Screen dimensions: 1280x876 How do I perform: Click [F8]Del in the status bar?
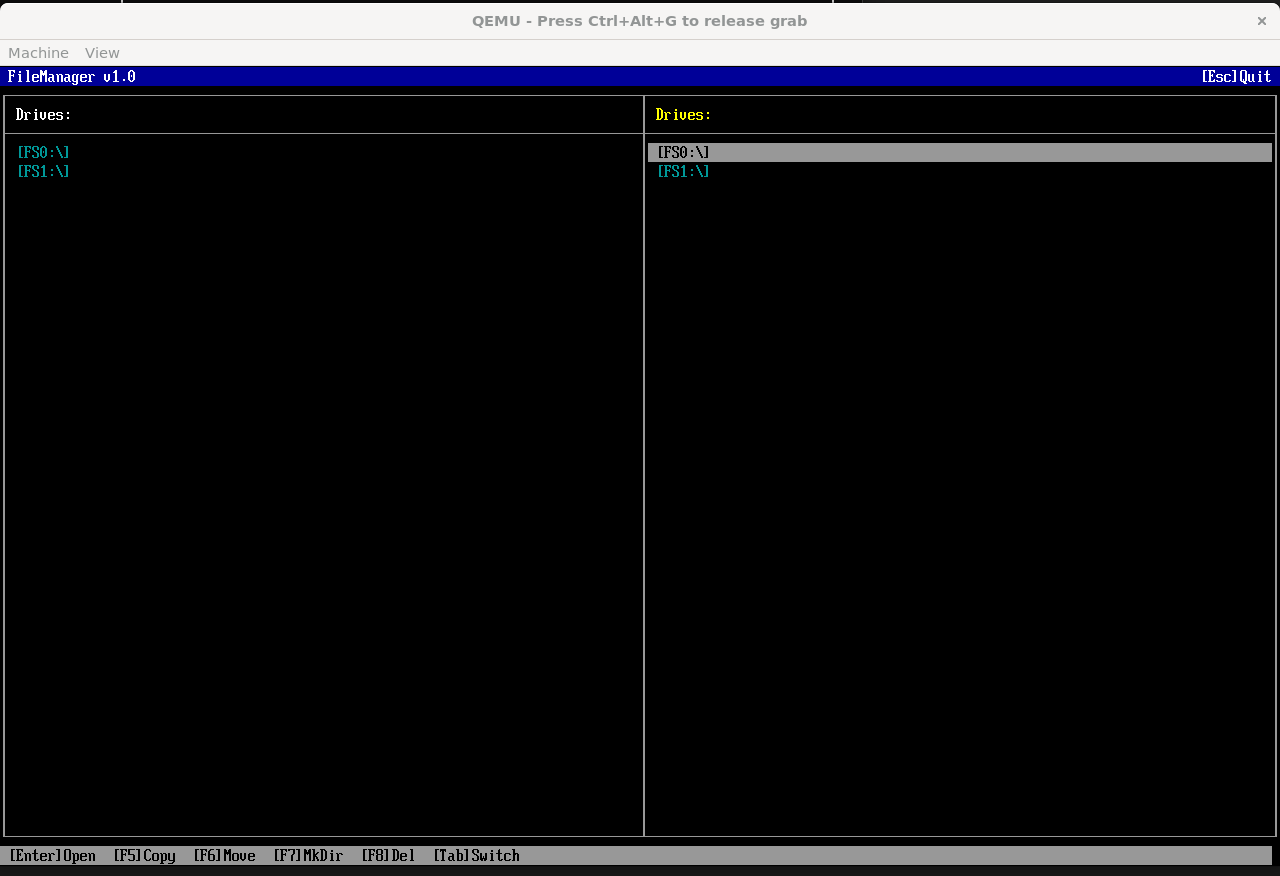(388, 856)
